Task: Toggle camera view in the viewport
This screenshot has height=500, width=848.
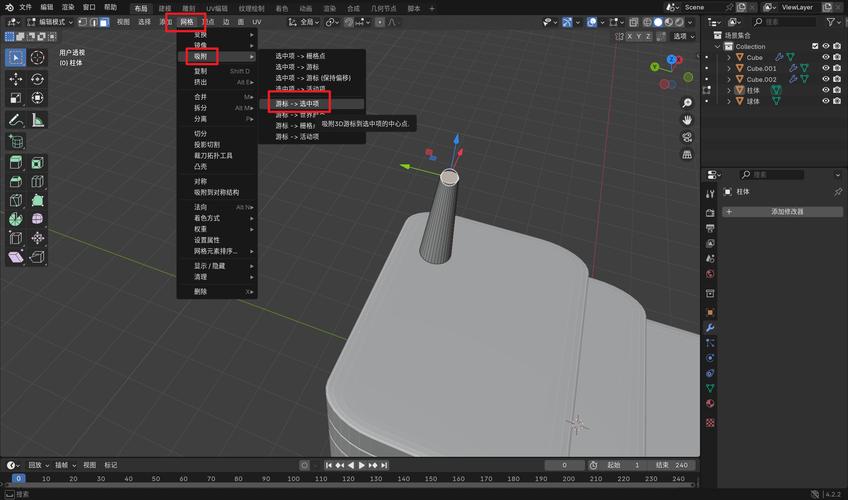Action: click(687, 137)
